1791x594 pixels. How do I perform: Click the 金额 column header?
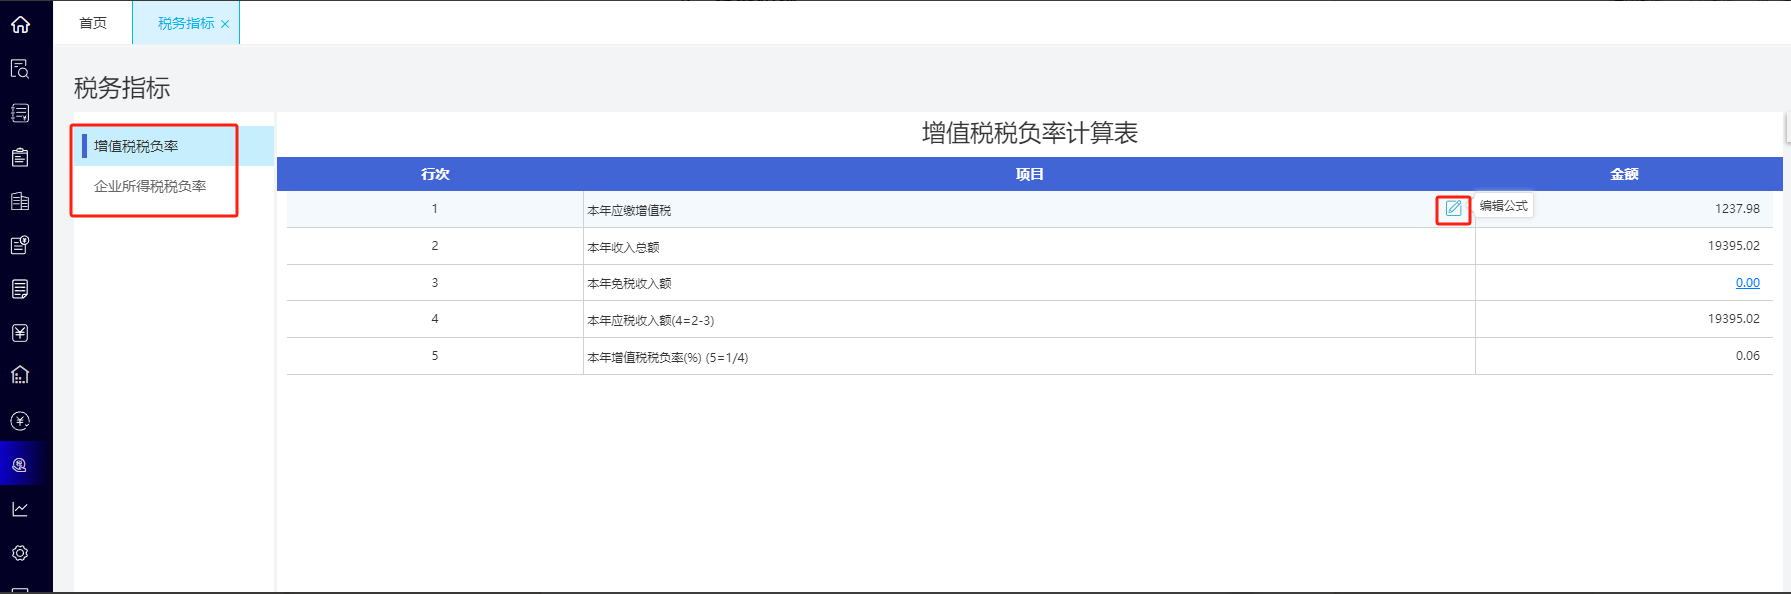click(x=1624, y=174)
